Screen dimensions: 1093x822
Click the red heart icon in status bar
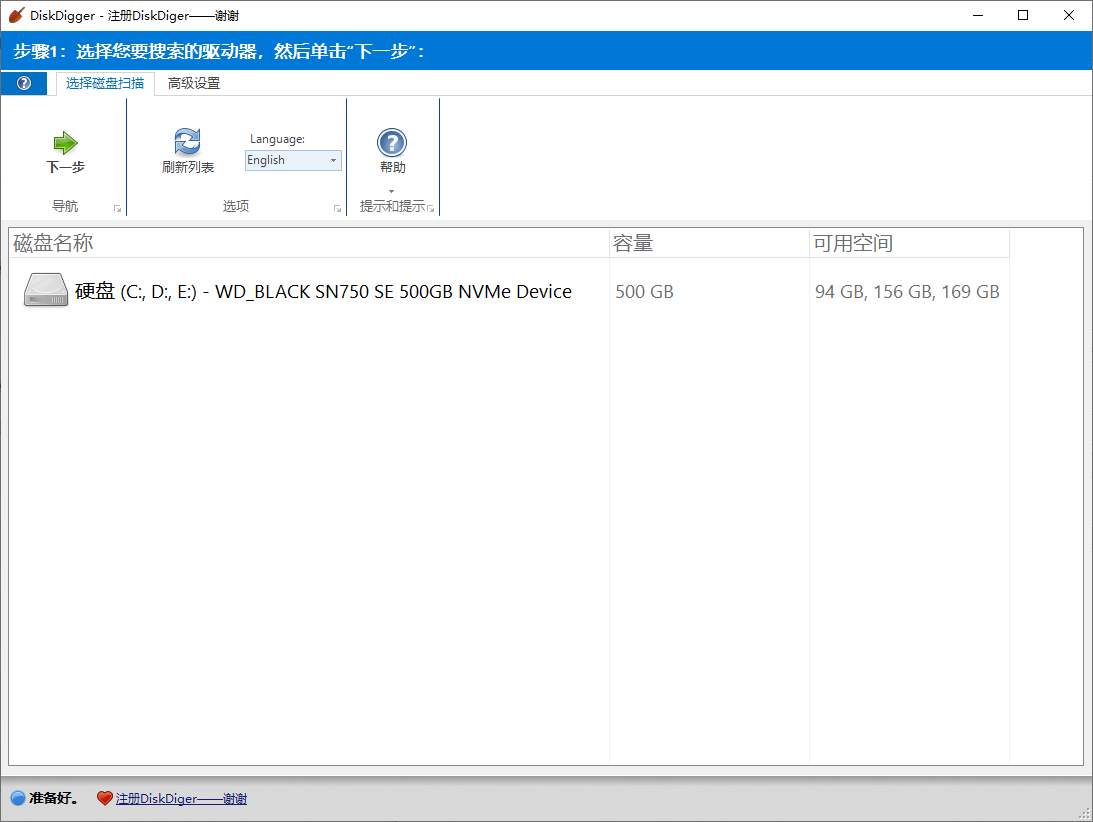coord(105,798)
